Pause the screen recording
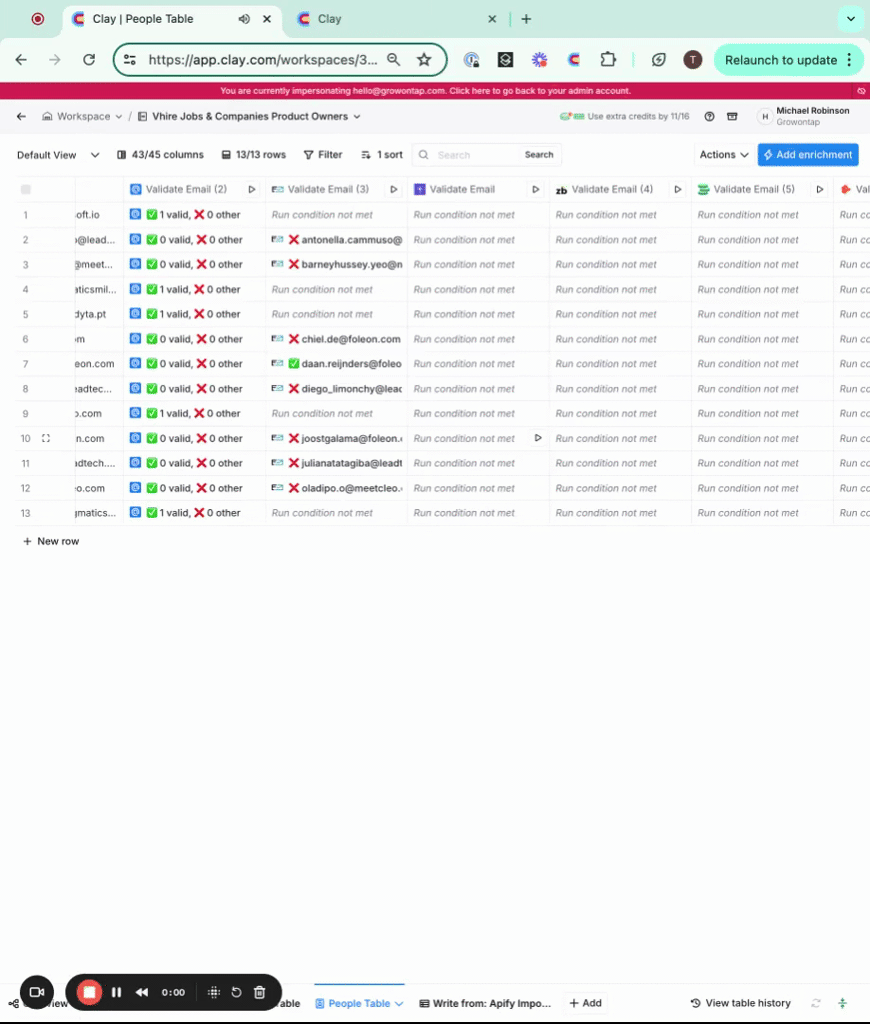The width and height of the screenshot is (870, 1024). [116, 992]
